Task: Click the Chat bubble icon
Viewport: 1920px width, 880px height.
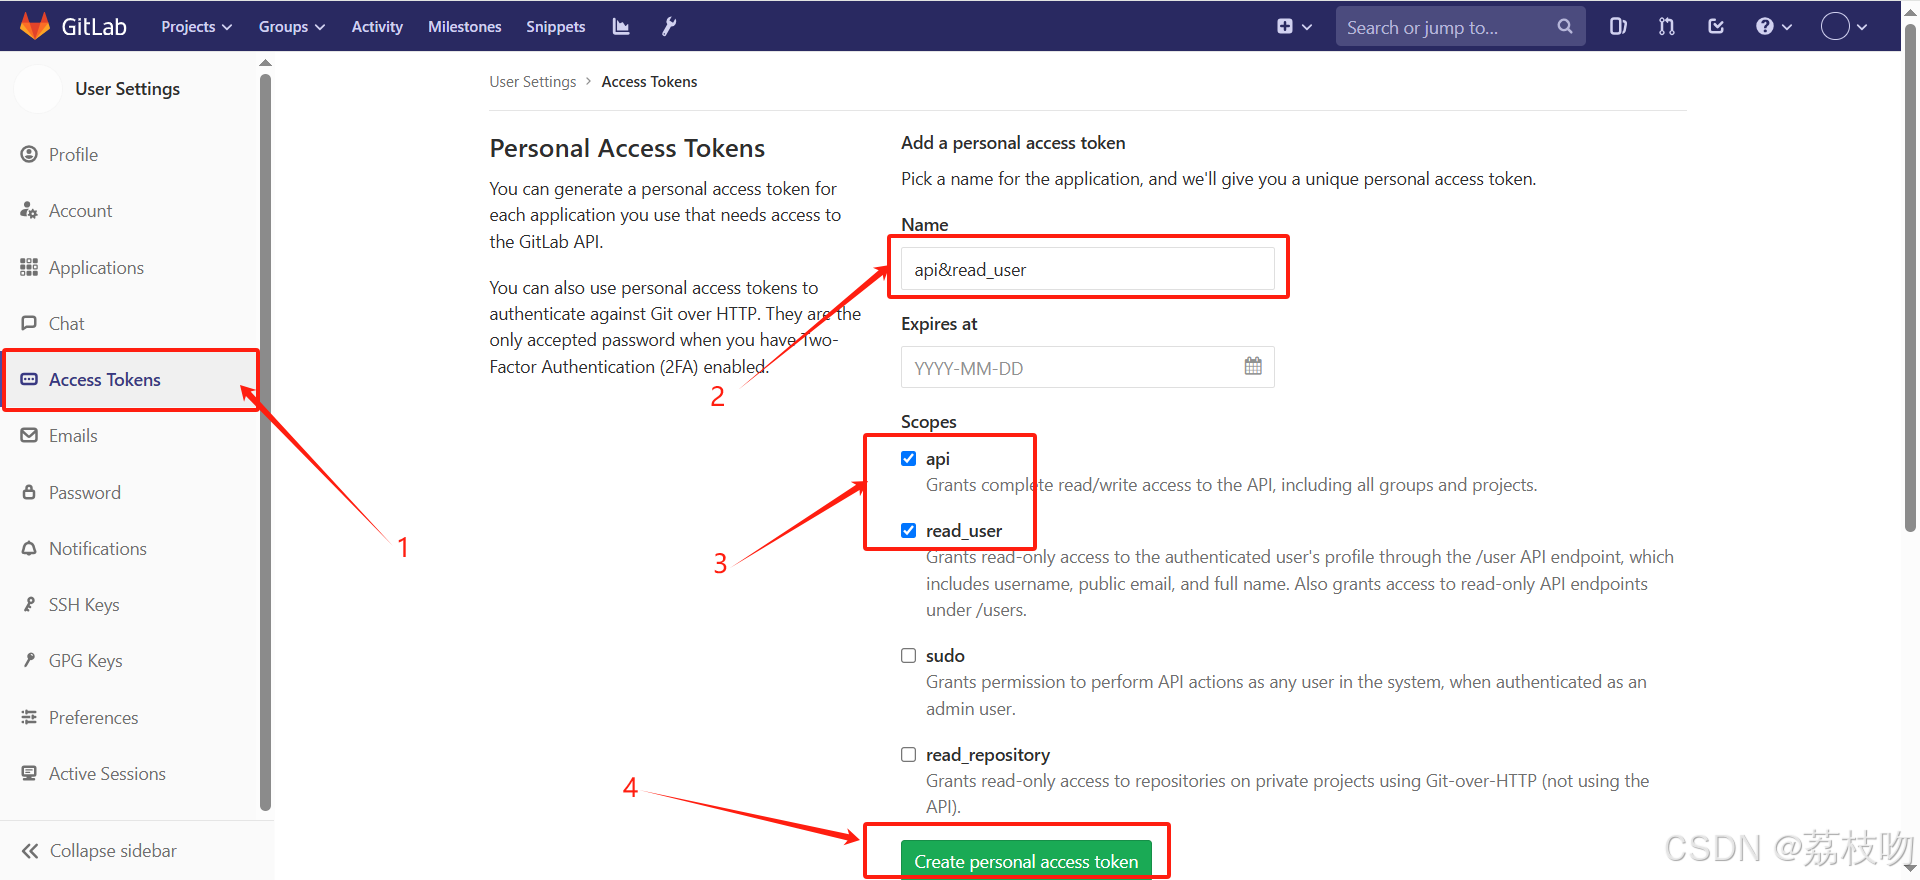Action: point(29,323)
